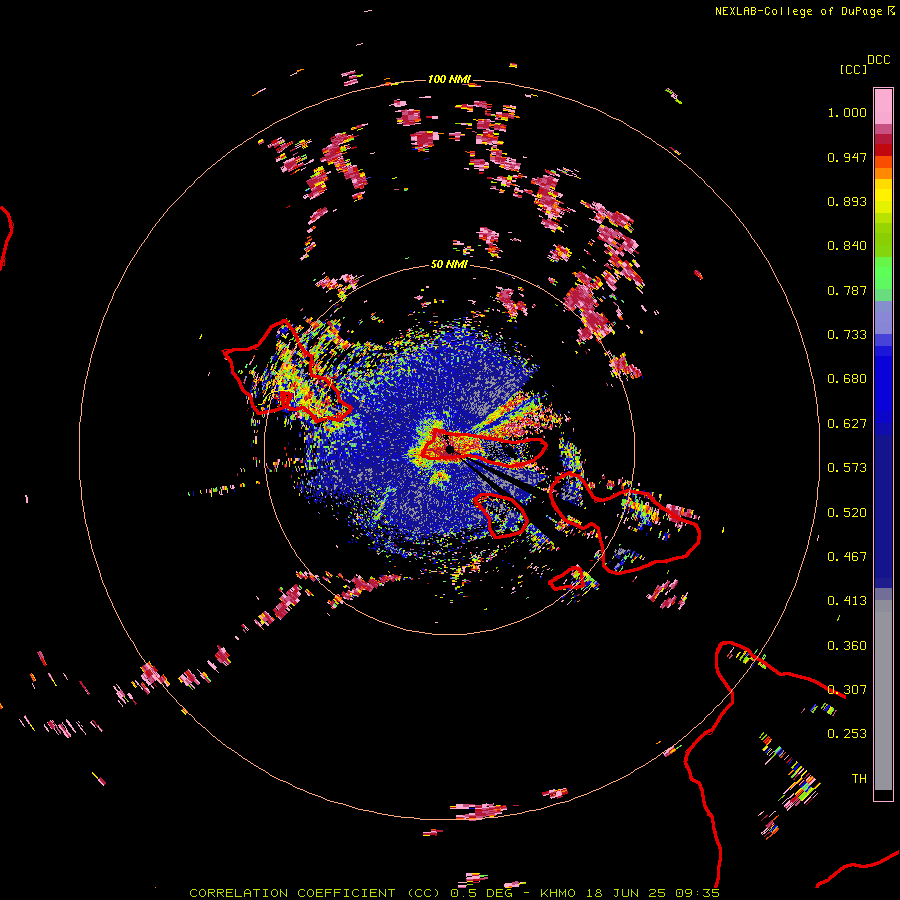Select the 0.947 scale value
Viewport: 900px width, 900px height.
coord(847,157)
